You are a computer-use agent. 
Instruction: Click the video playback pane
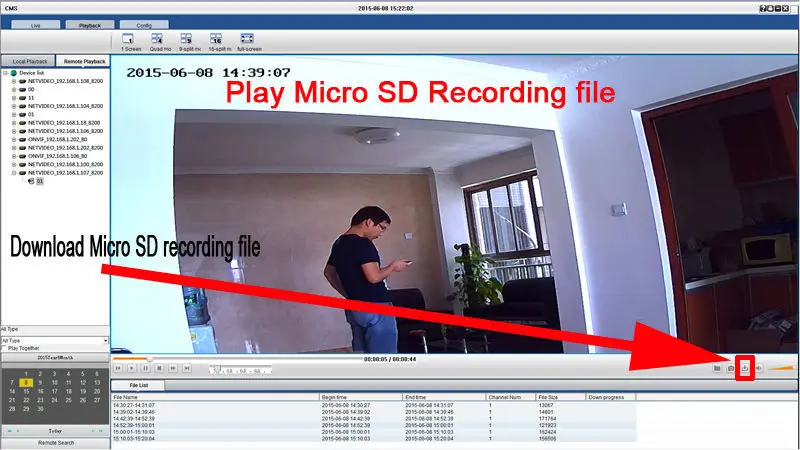point(454,204)
